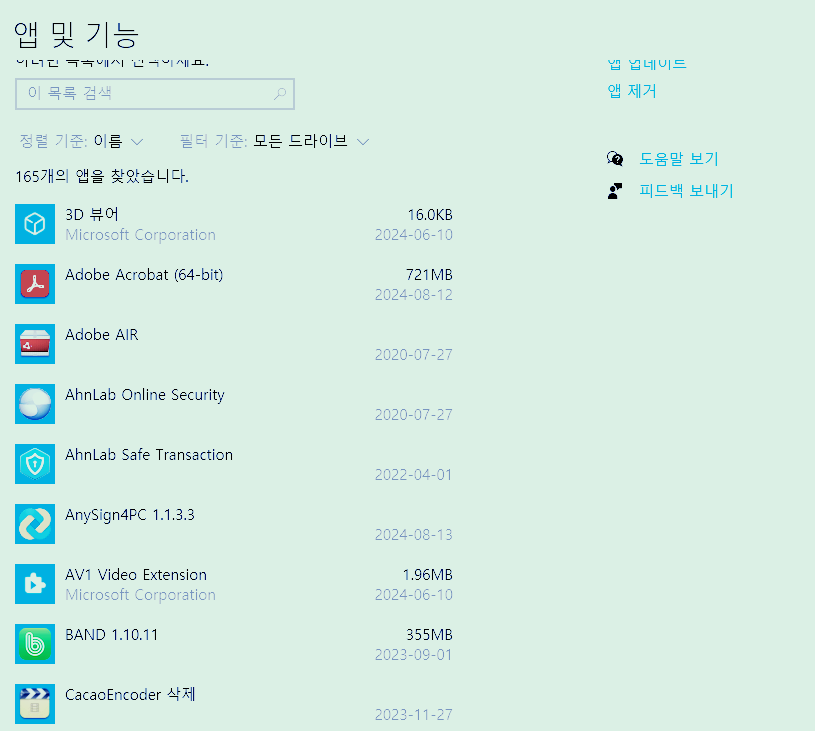Screen dimensions: 815x731
Task: Click the 앱 및 기능 page heading
Action: point(76,35)
